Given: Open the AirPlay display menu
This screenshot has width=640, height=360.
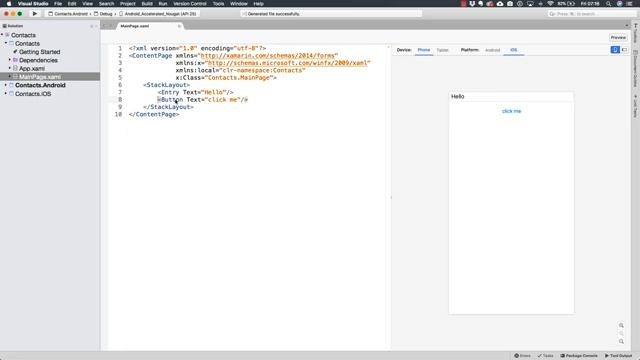Looking at the screenshot, I should (530, 4).
